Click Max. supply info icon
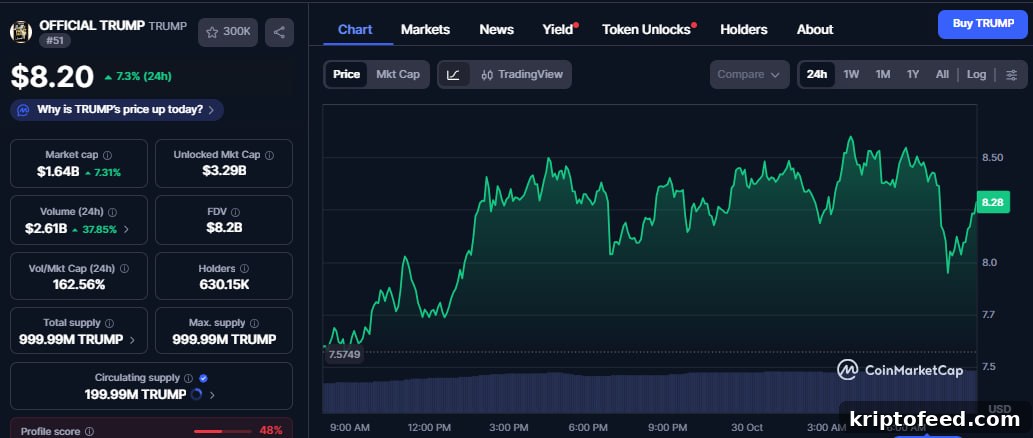1033x438 pixels. tap(254, 323)
